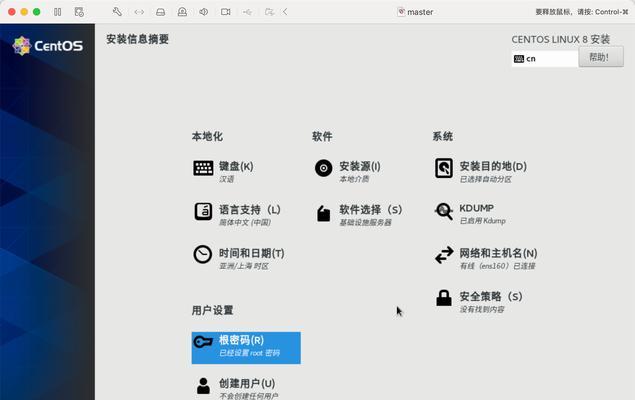Click the 软件 section label

[x=322, y=136]
